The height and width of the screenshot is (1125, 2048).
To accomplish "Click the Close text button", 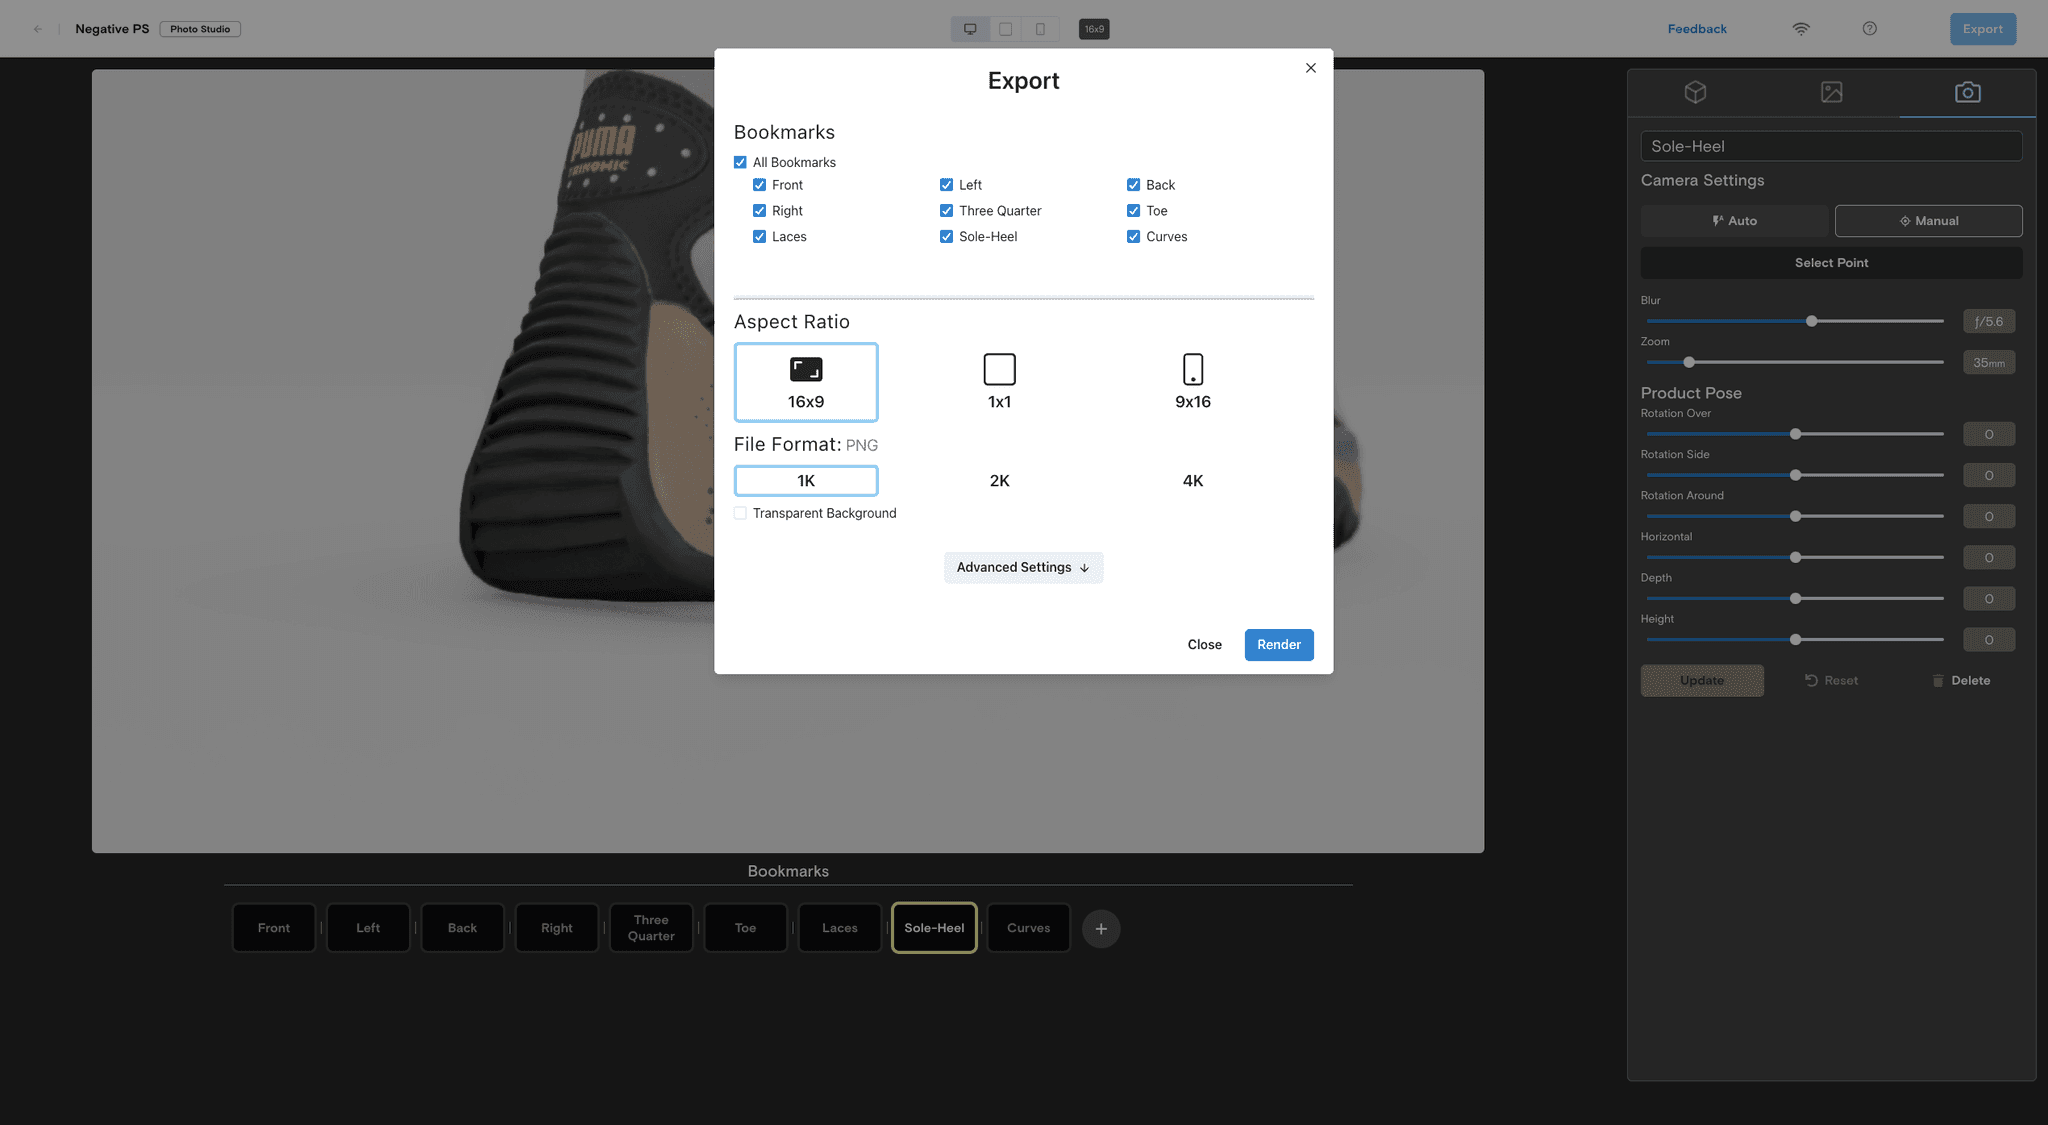I will point(1204,645).
